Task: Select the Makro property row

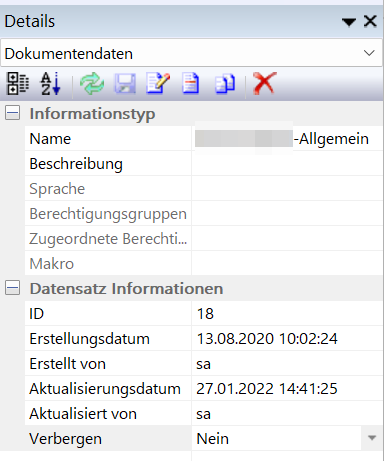Action: [204, 263]
